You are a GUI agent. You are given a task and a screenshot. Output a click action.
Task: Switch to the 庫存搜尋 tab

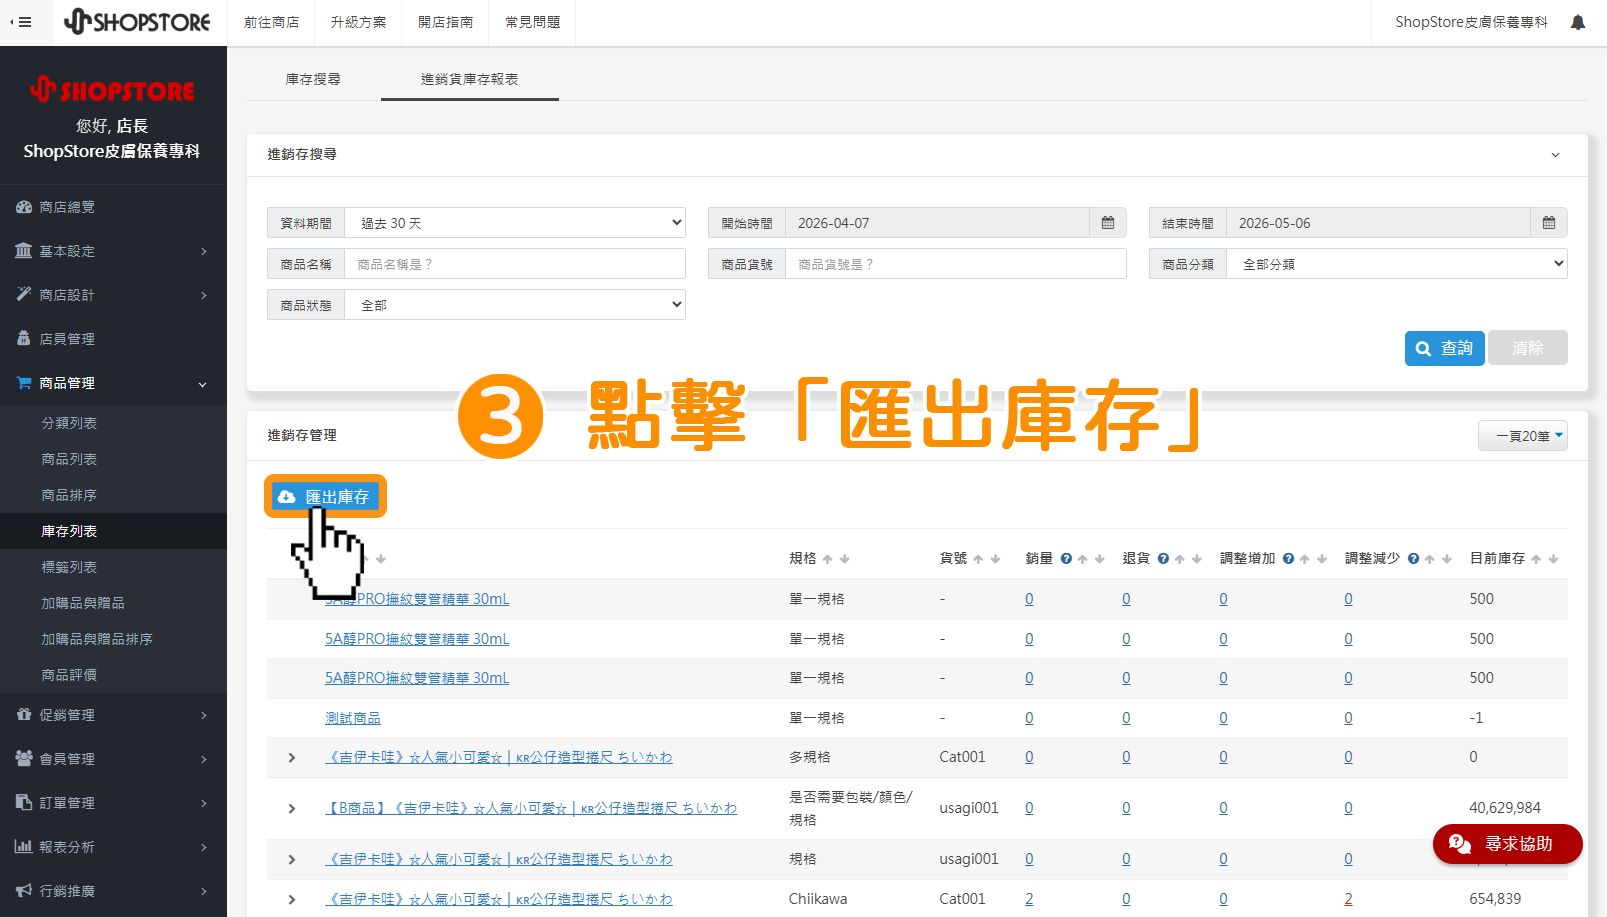click(313, 79)
